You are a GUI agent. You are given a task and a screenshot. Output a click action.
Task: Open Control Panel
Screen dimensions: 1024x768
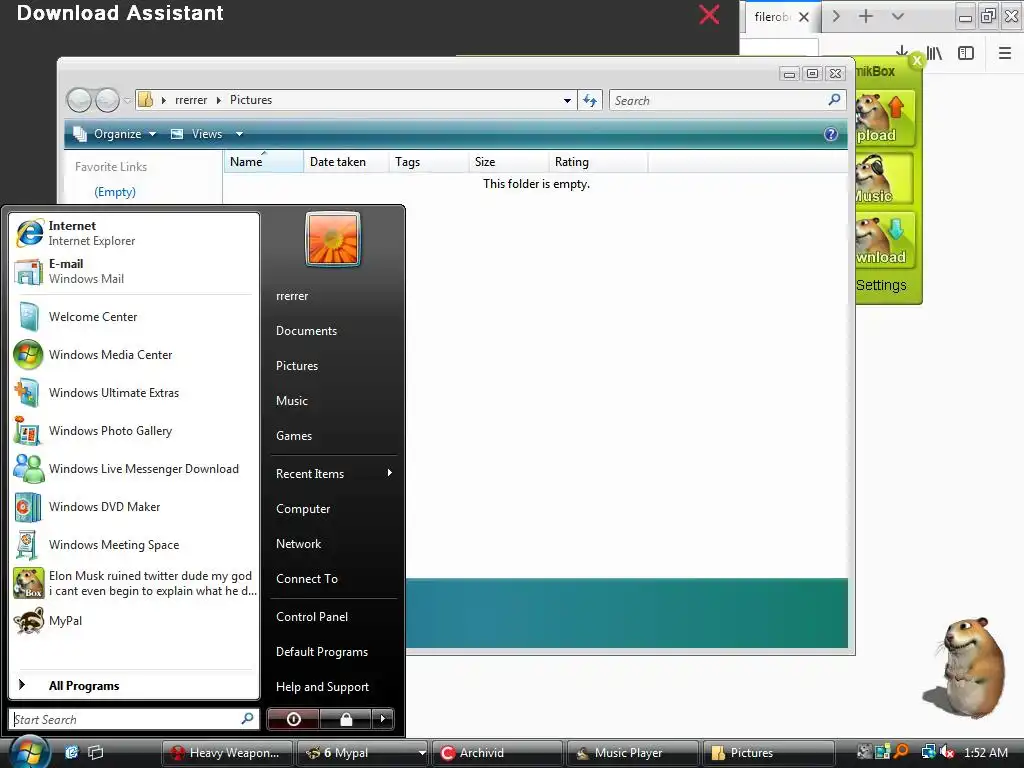click(332, 616)
